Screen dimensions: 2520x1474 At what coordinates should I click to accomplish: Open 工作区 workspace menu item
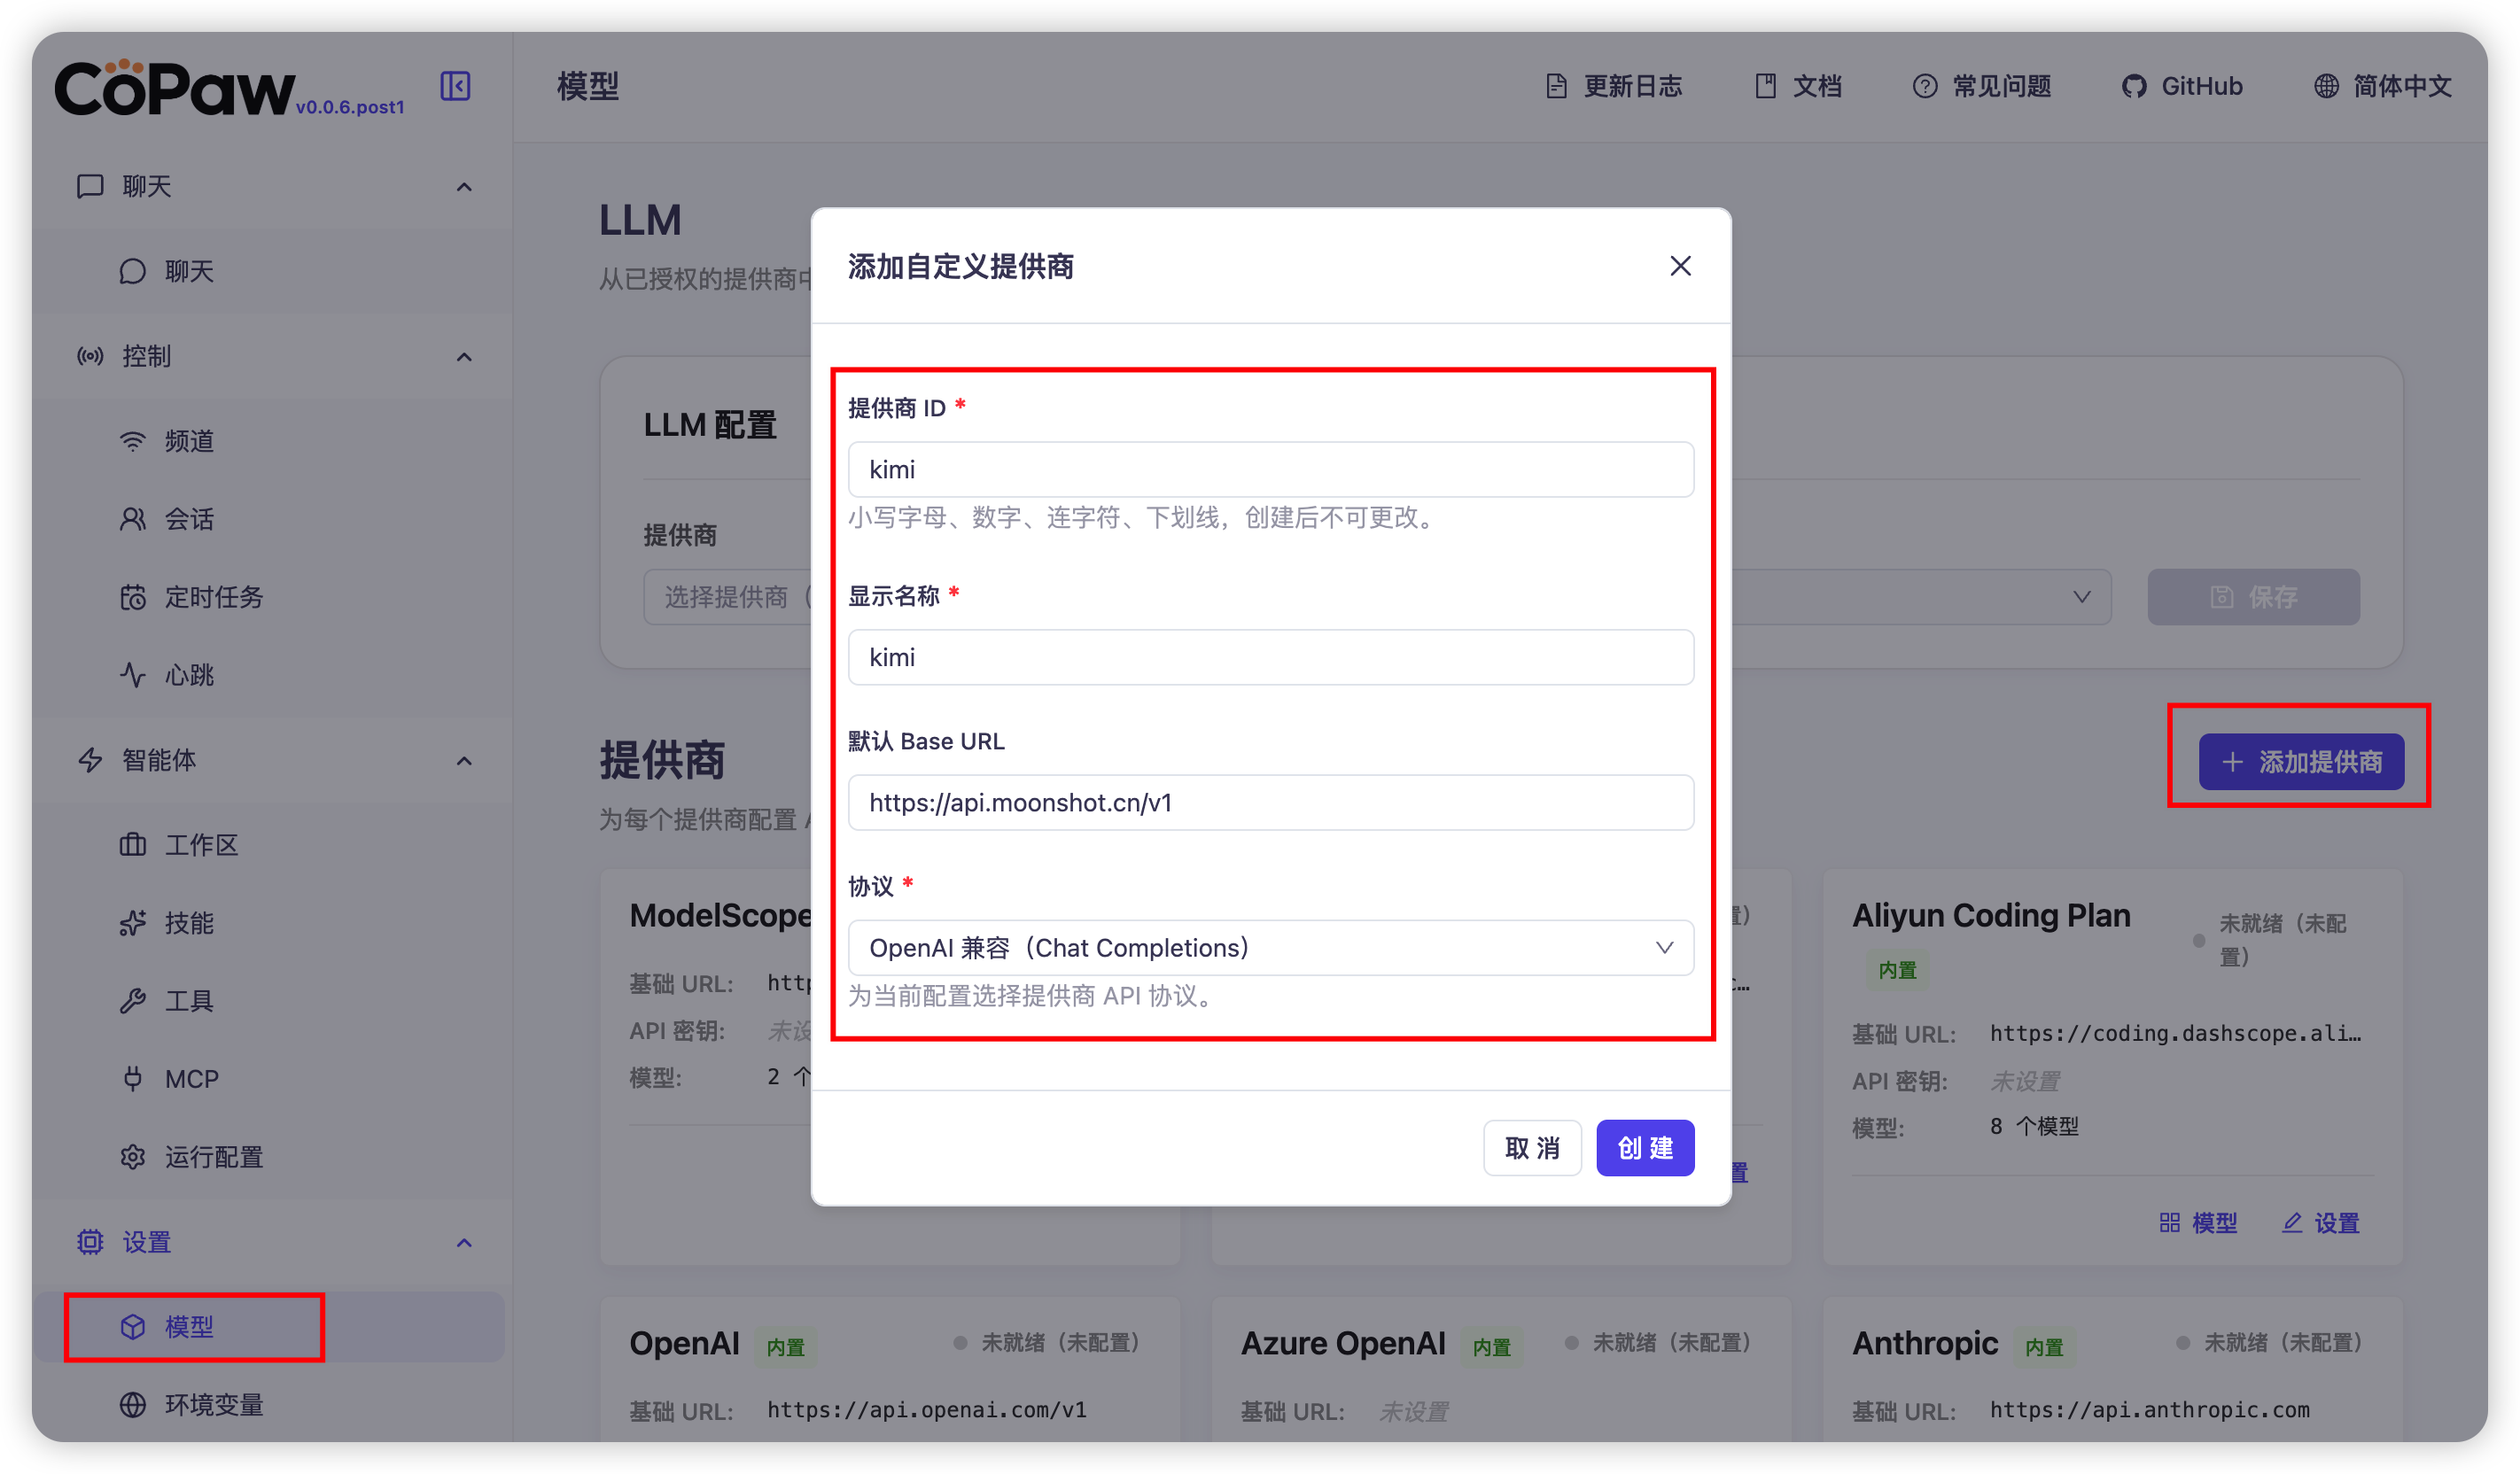tap(200, 845)
